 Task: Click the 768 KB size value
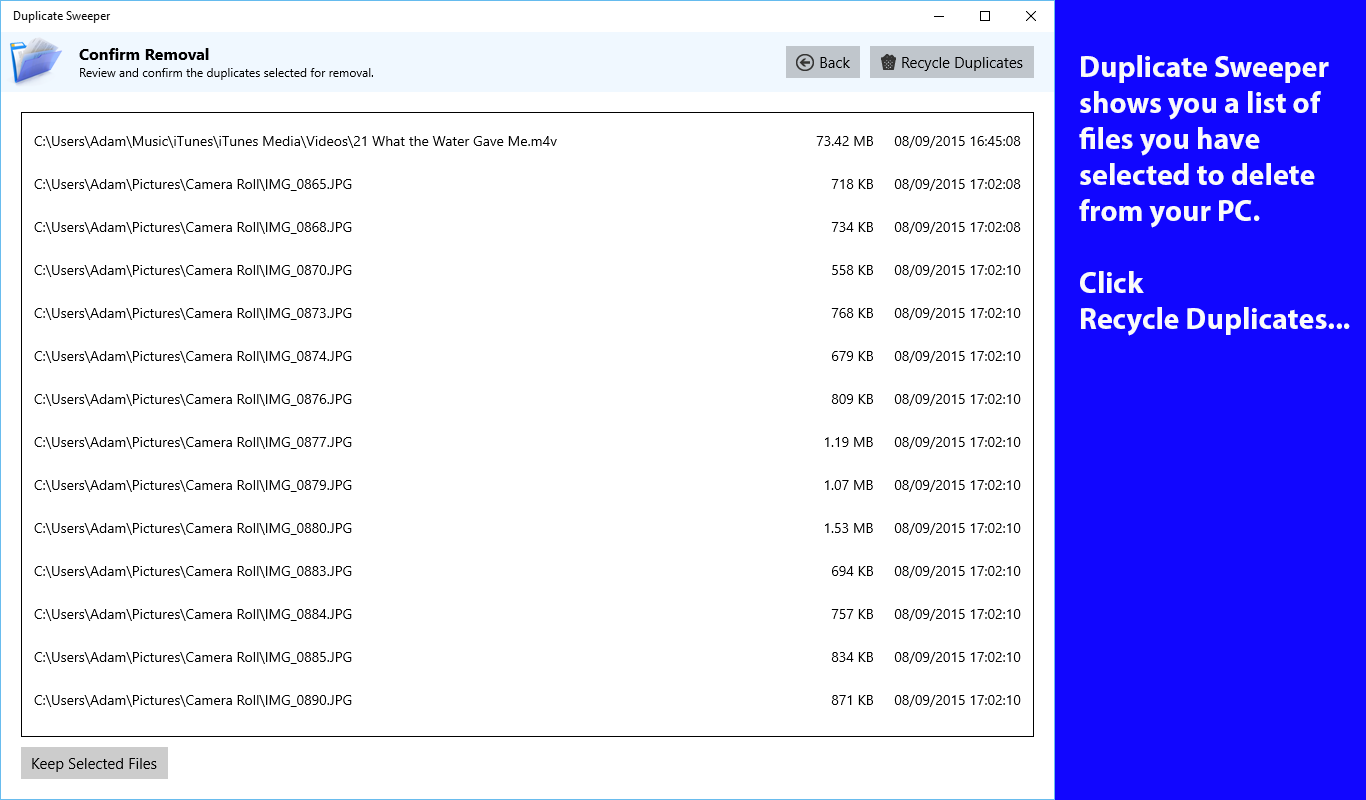tap(852, 314)
